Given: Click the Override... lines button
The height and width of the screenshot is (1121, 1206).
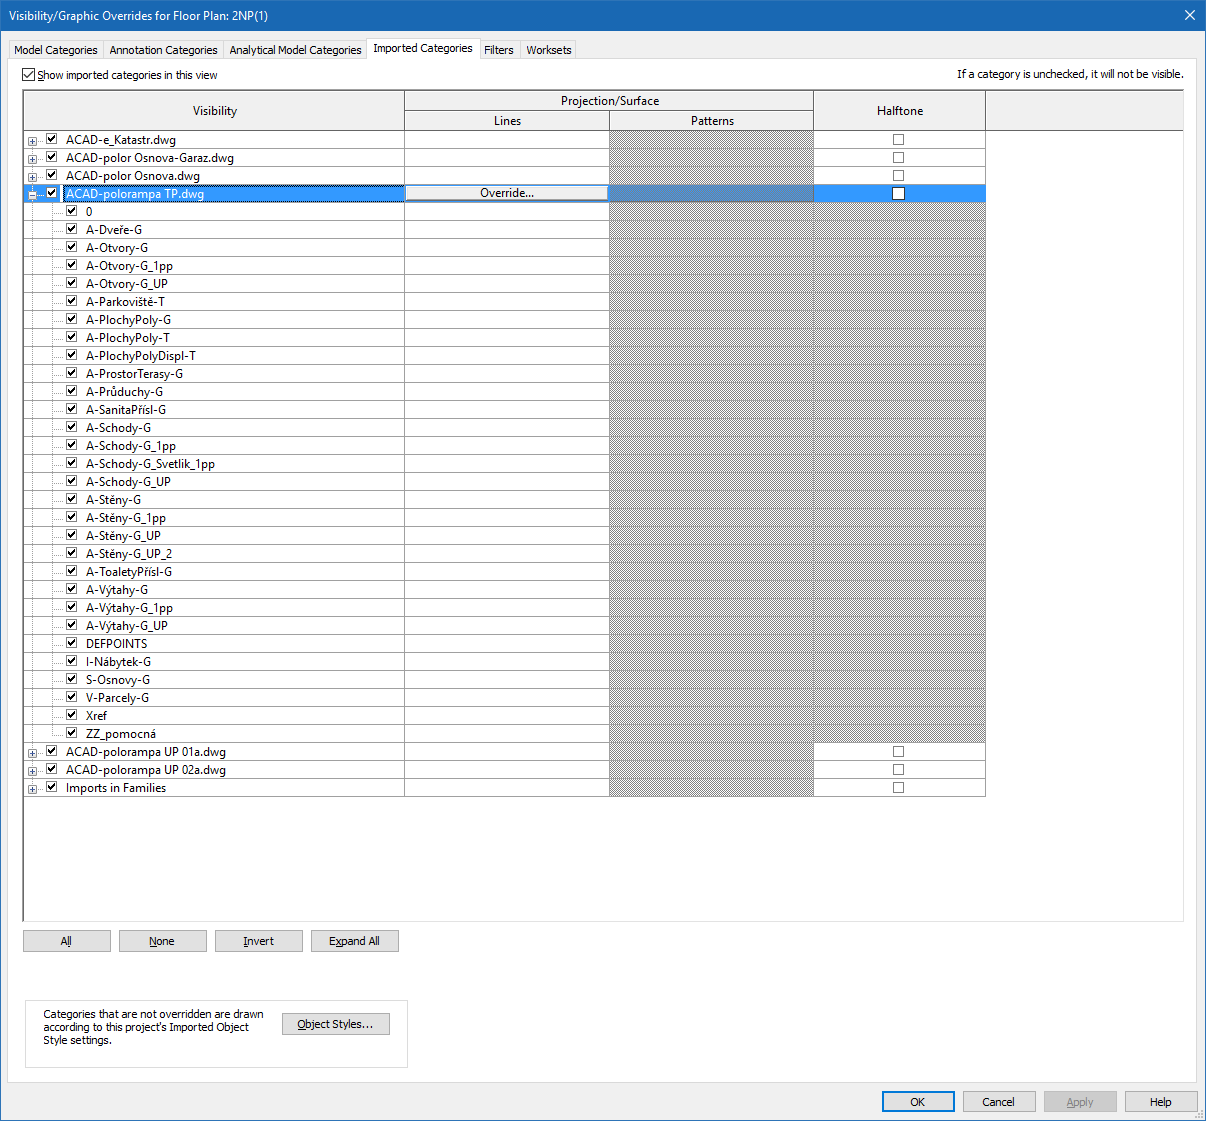Looking at the screenshot, I should [506, 193].
